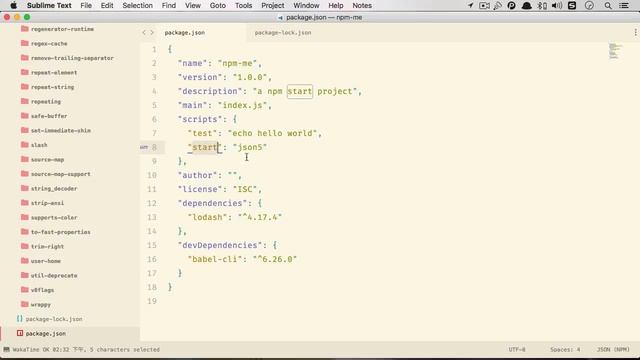Image resolution: width=640 pixels, height=360 pixels.
Task: Switch to the package-lock.json tab
Action: [283, 33]
